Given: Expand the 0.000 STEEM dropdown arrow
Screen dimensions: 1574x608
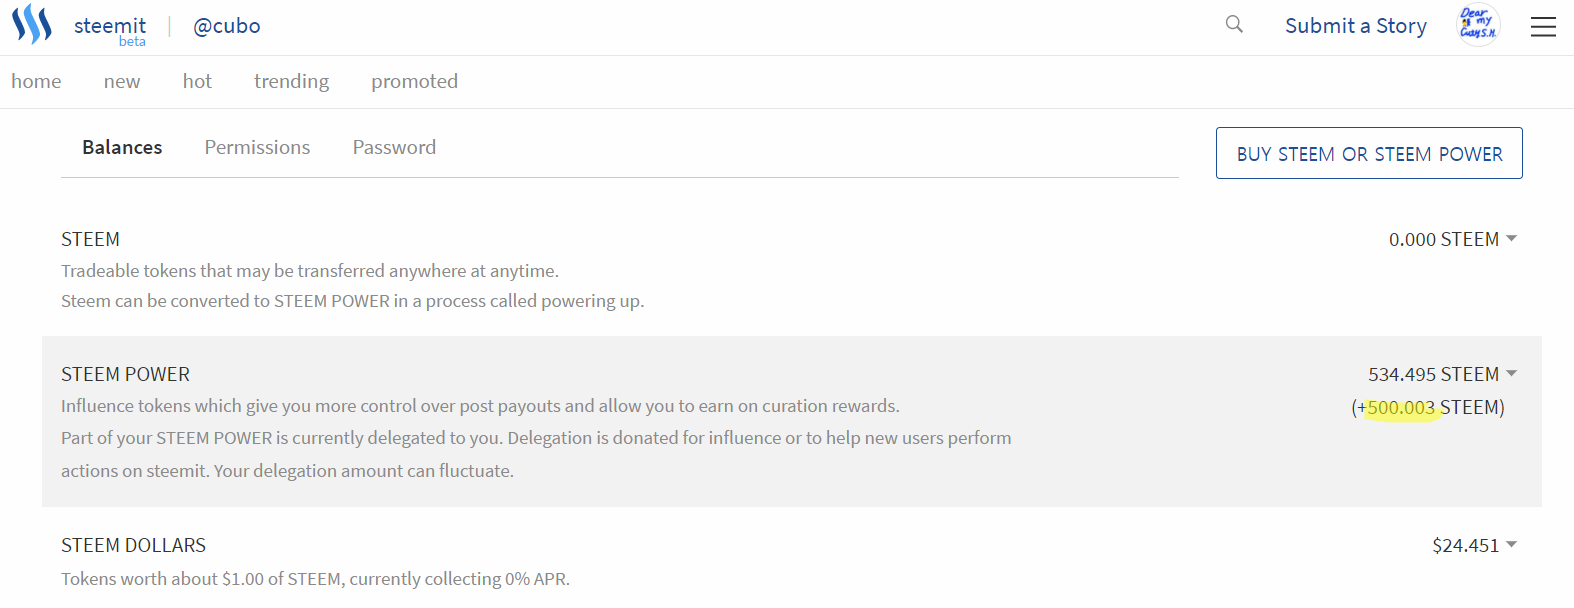Looking at the screenshot, I should 1511,238.
